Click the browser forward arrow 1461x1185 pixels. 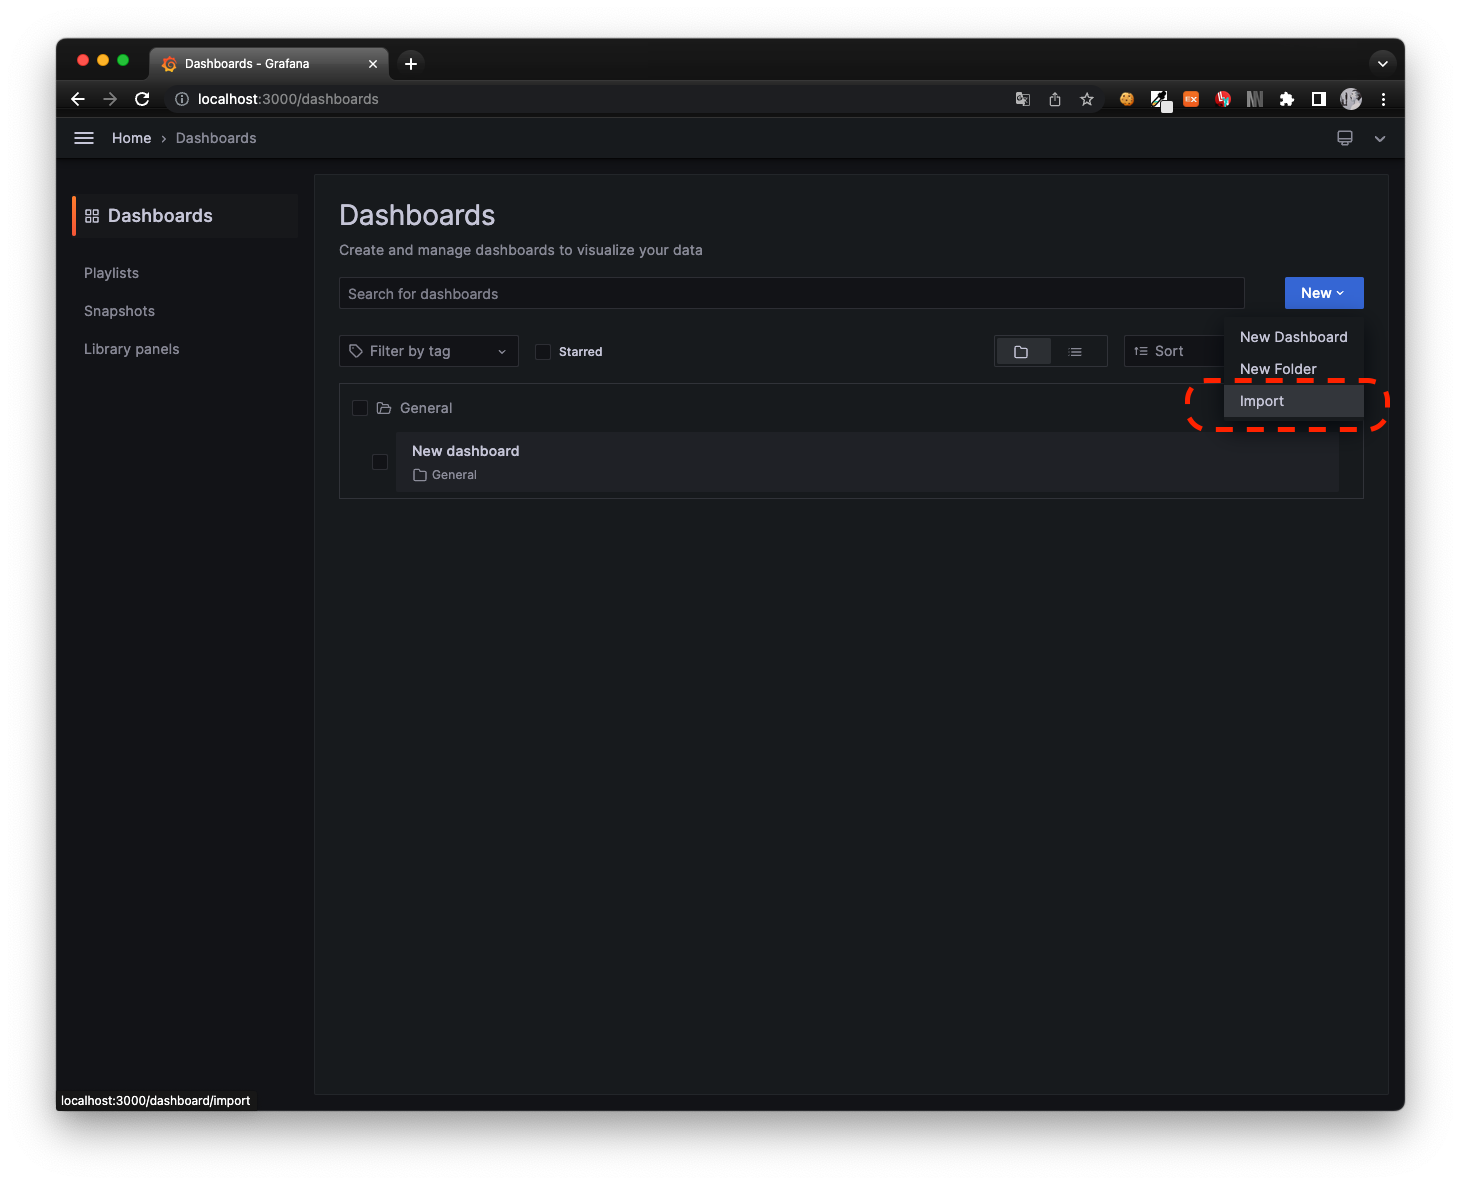click(x=110, y=99)
